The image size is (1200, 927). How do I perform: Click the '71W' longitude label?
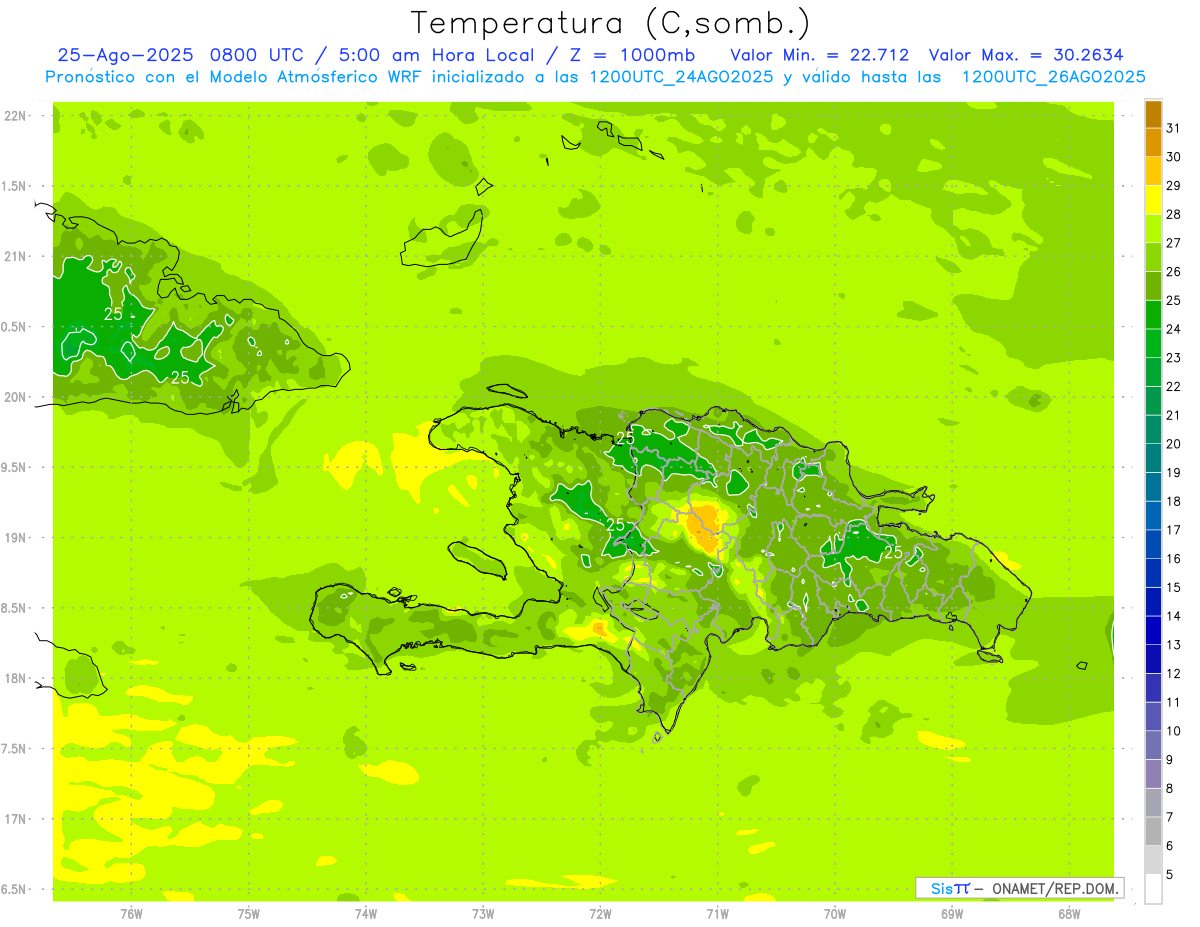click(x=717, y=913)
